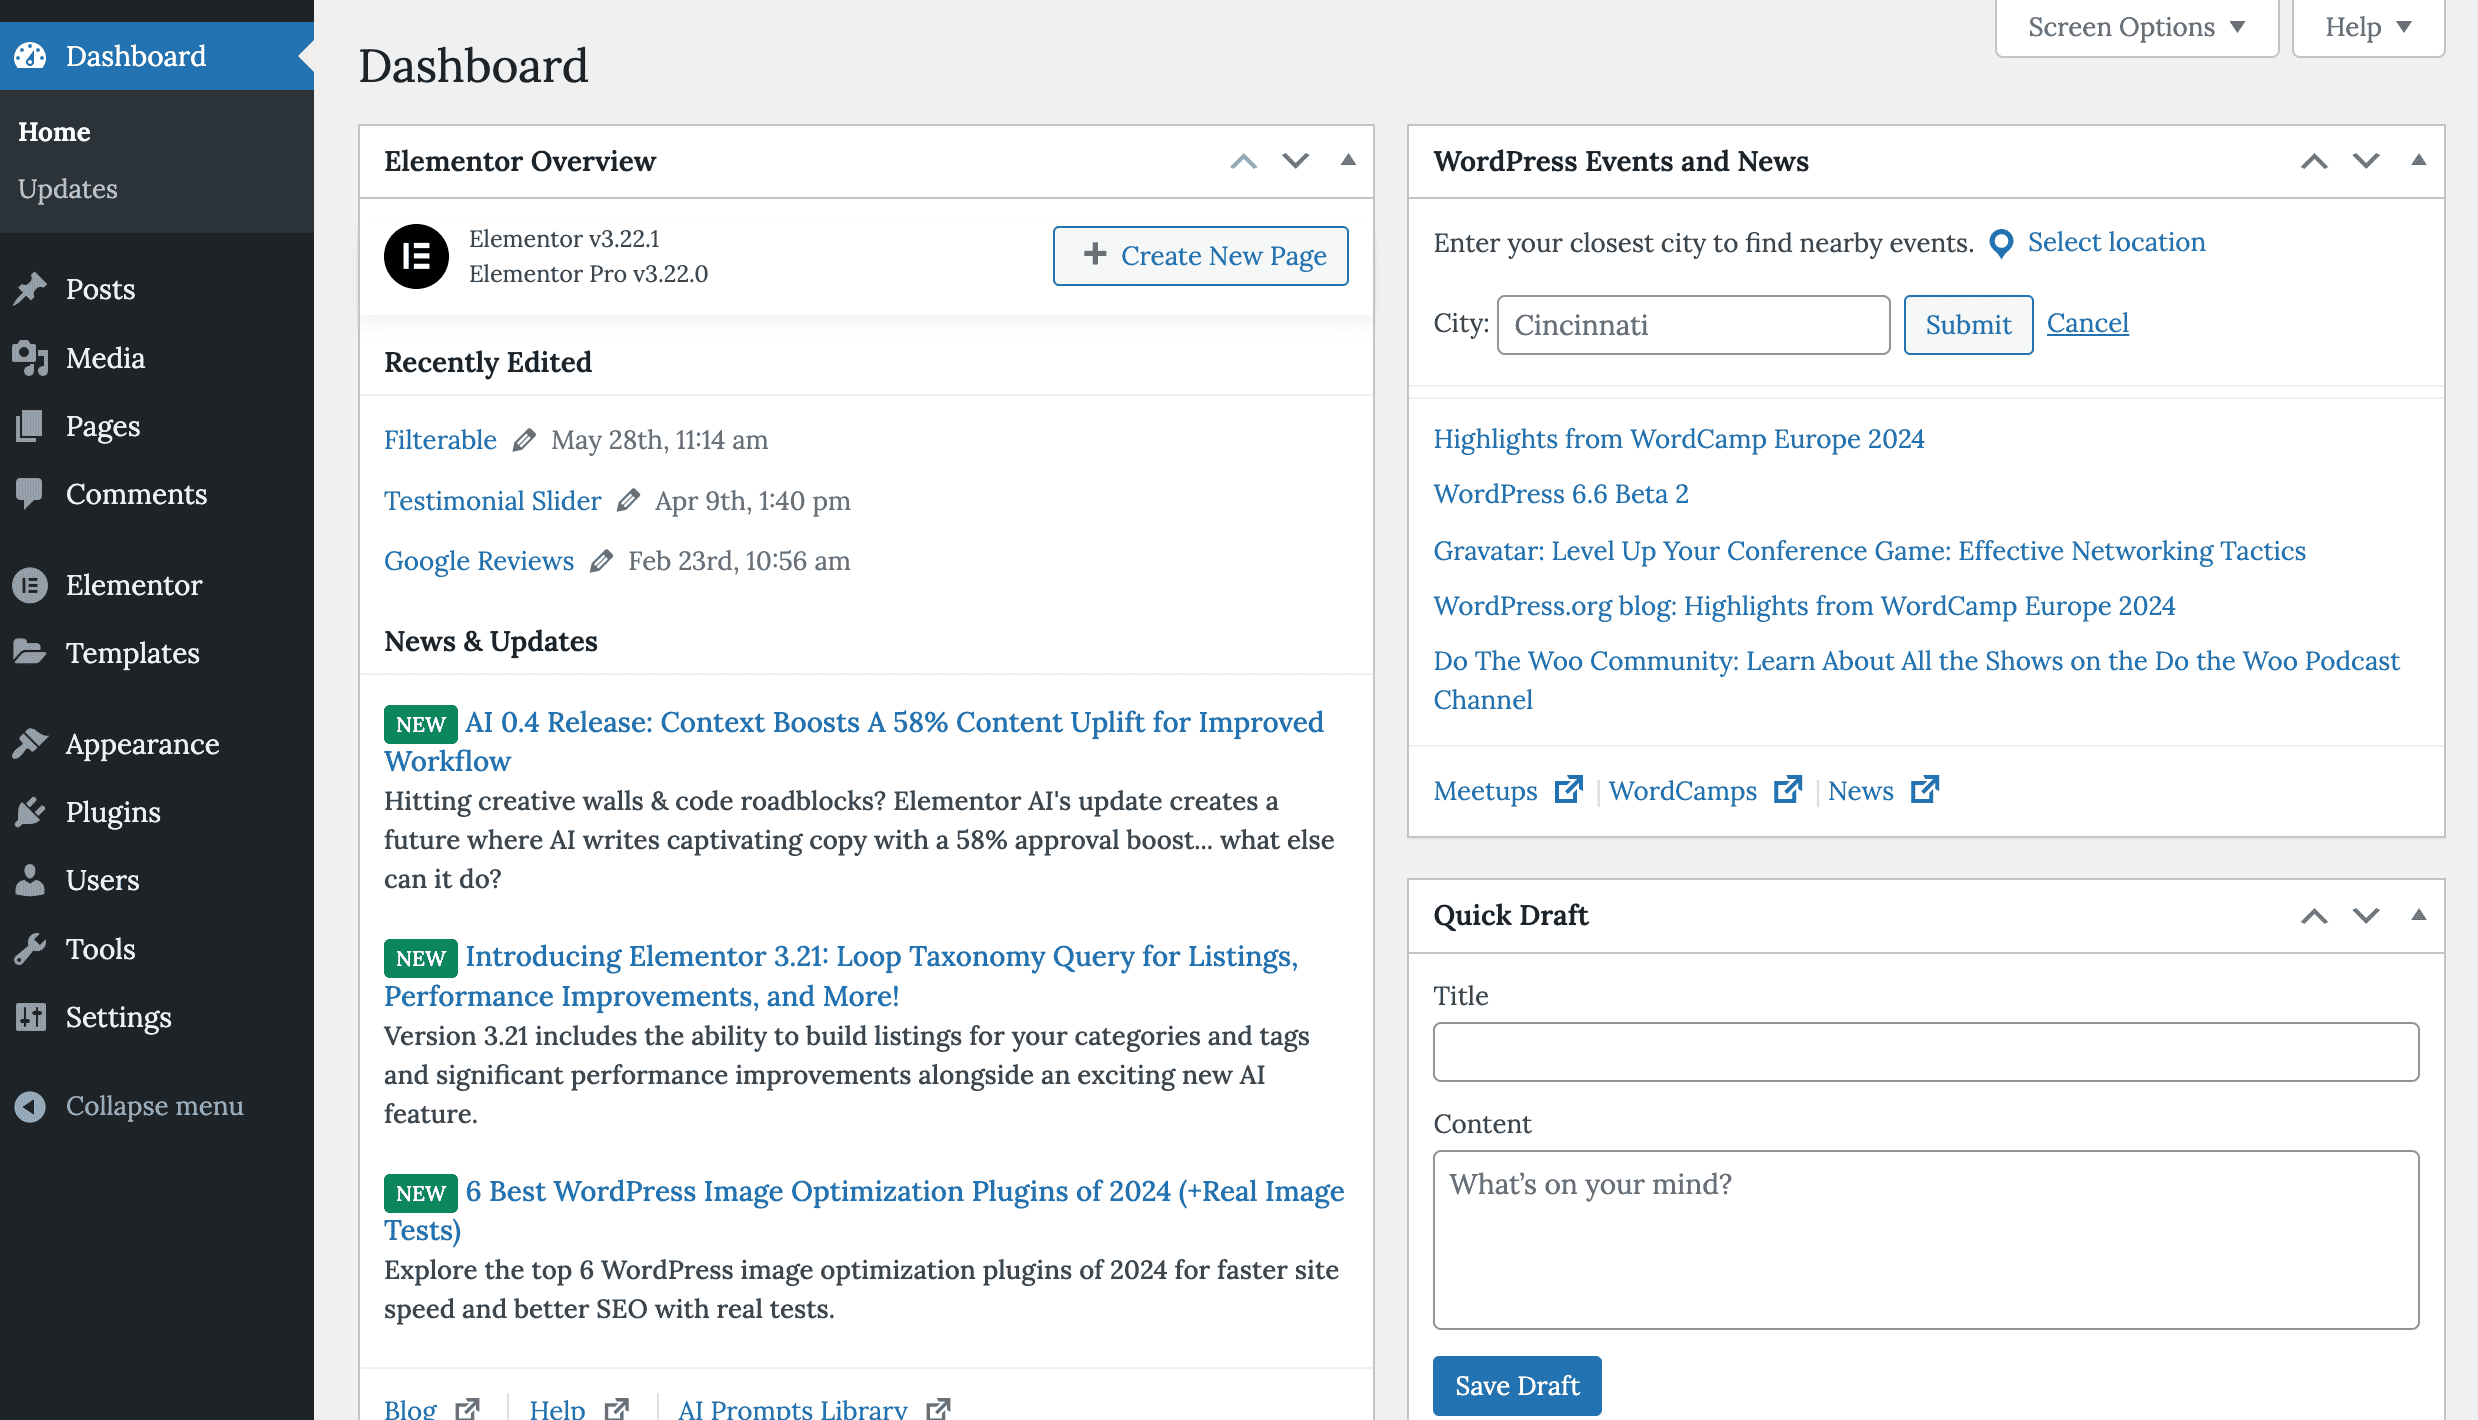The width and height of the screenshot is (2478, 1420).
Task: Open the Updates submenu item
Action: [68, 189]
